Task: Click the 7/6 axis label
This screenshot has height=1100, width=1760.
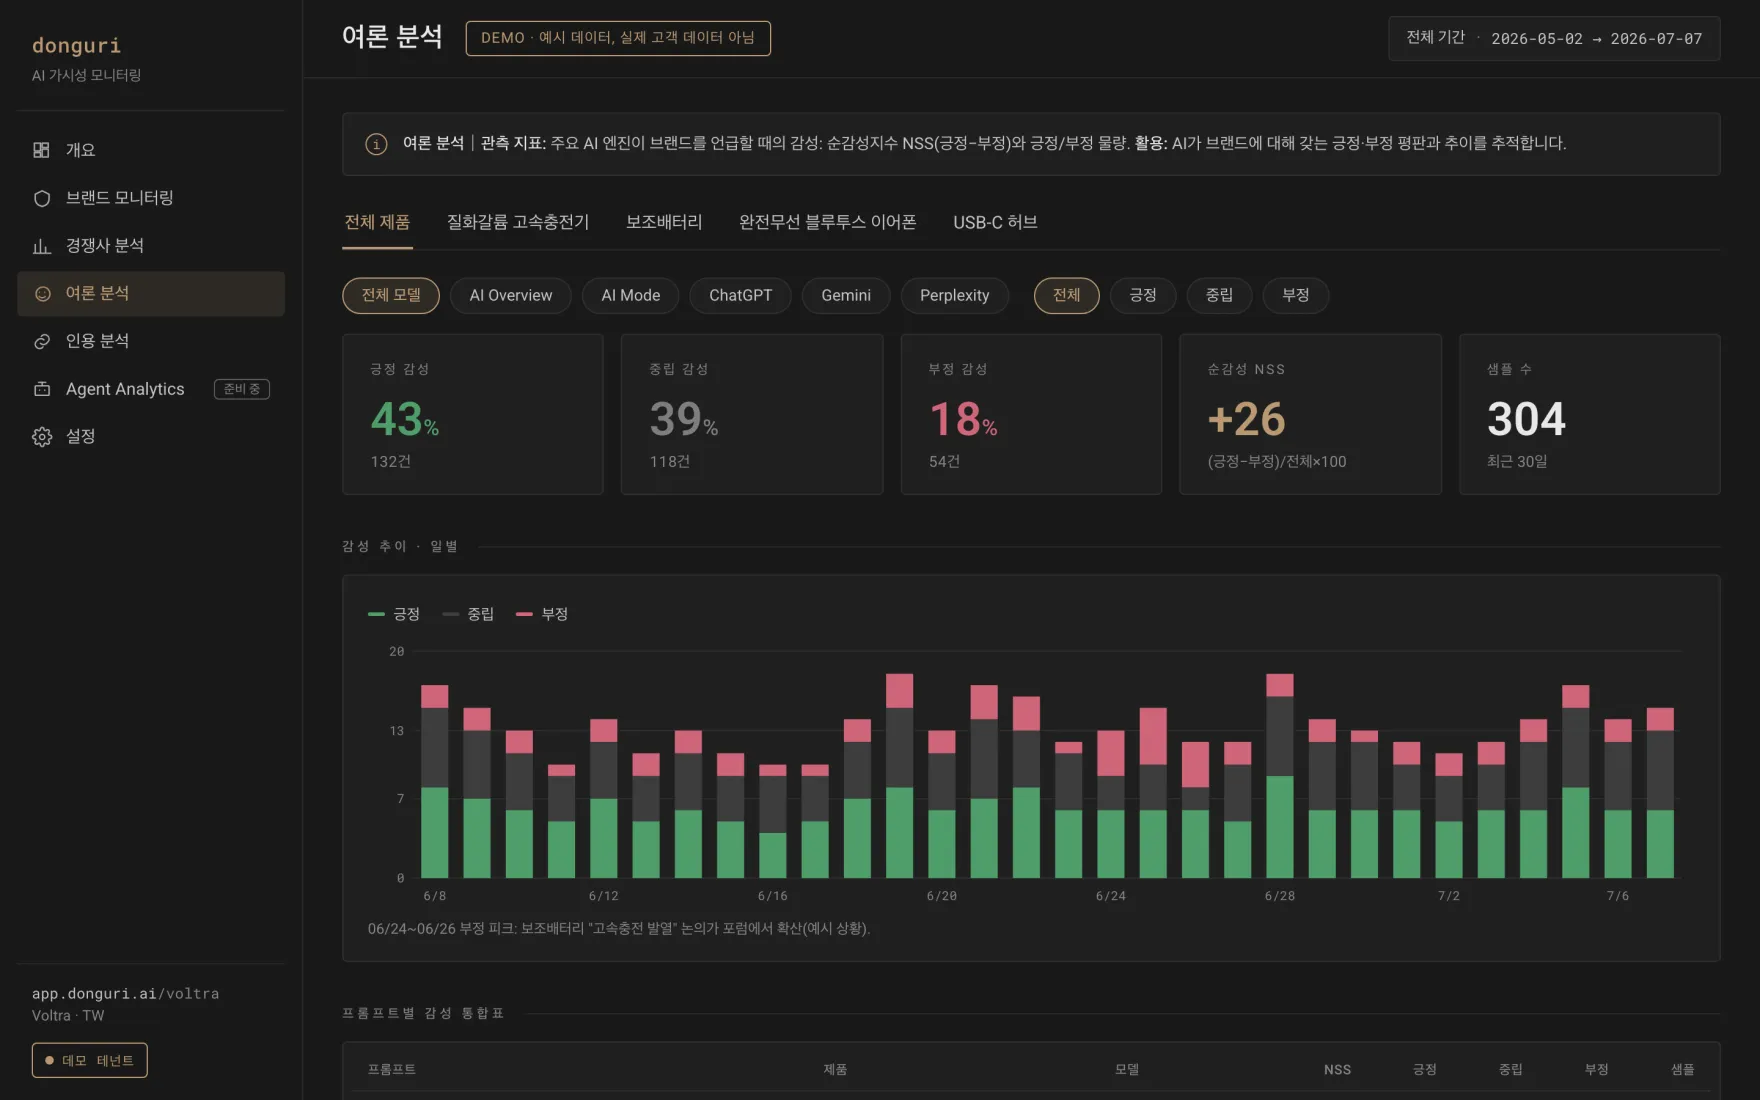Action: pos(1618,896)
